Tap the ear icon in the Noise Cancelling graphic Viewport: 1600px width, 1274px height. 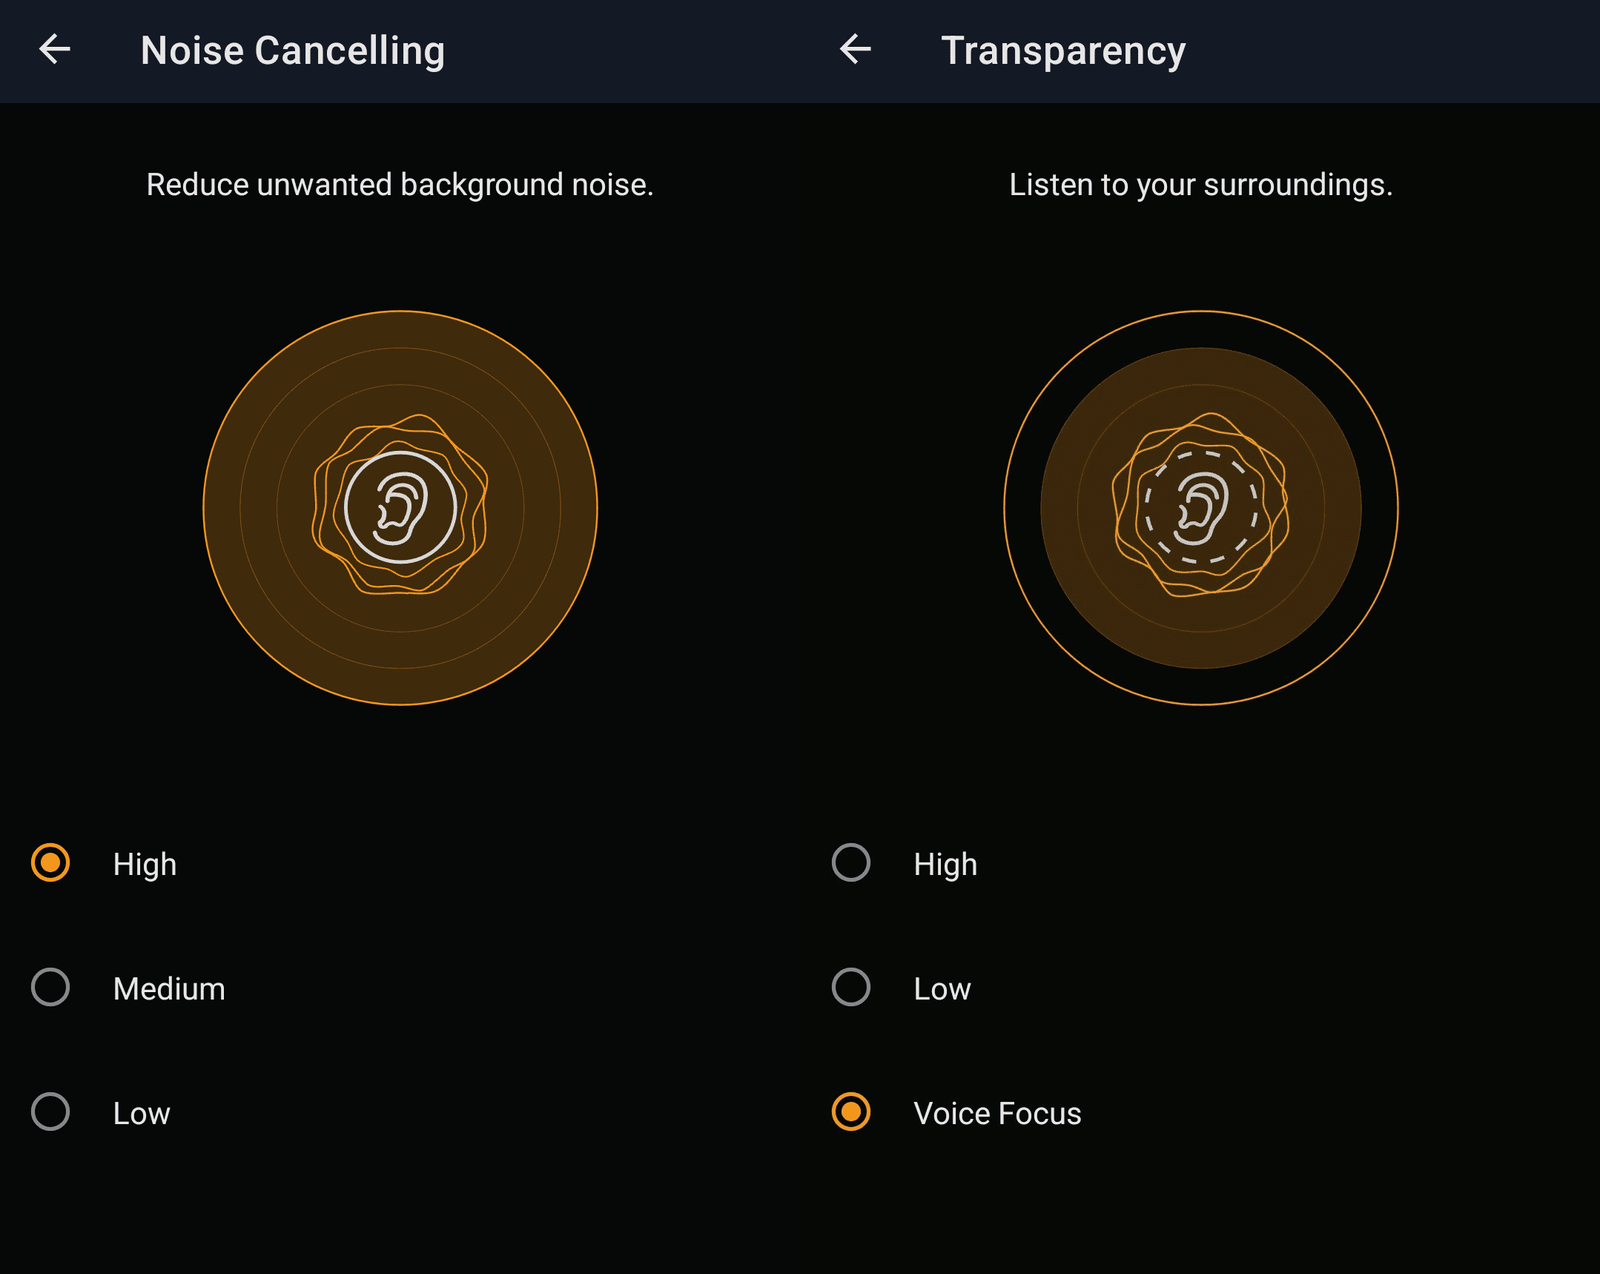tap(400, 507)
